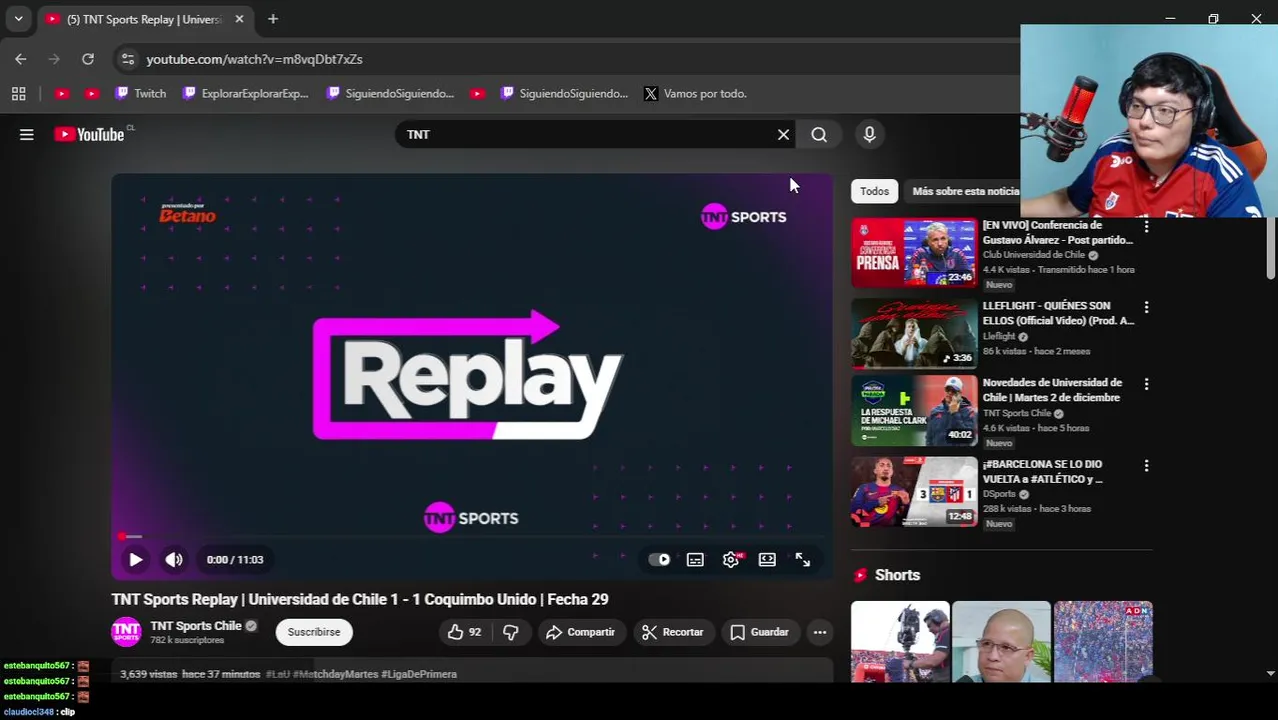
Task: Open the Vamos por todo X bookmark
Action: pyautogui.click(x=695, y=93)
